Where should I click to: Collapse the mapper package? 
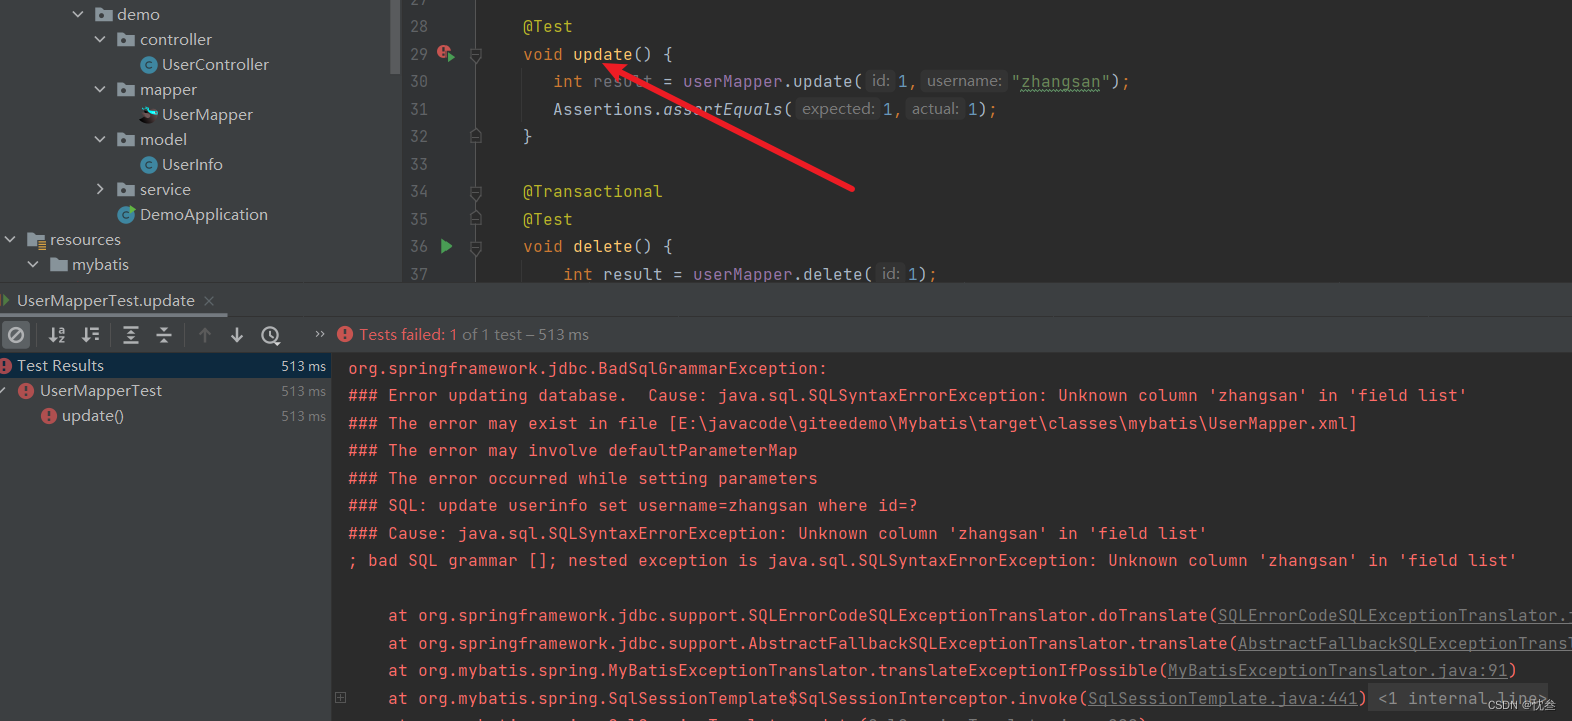click(100, 89)
